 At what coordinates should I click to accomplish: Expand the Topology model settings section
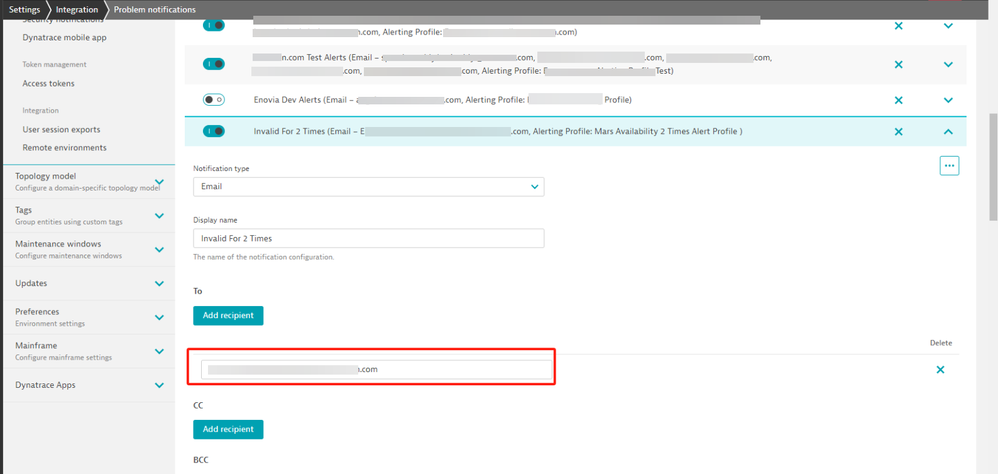(159, 182)
